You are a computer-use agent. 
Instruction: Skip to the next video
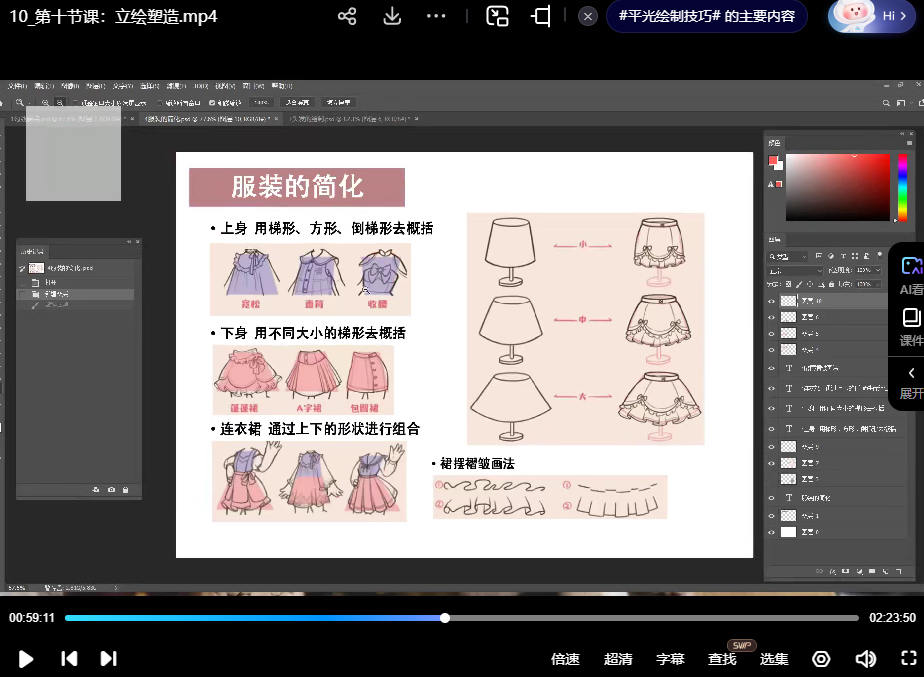109,658
